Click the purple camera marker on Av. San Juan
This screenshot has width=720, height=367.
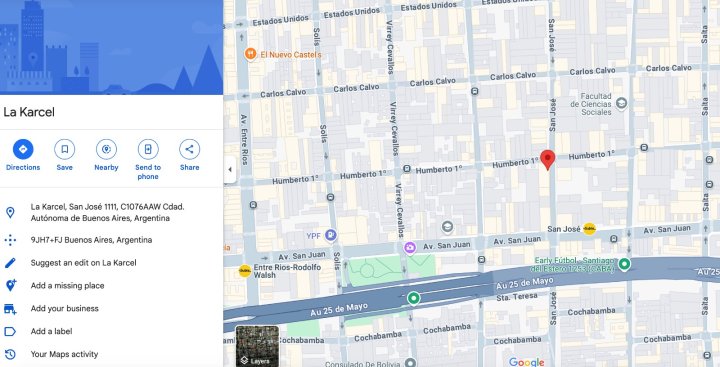[410, 248]
